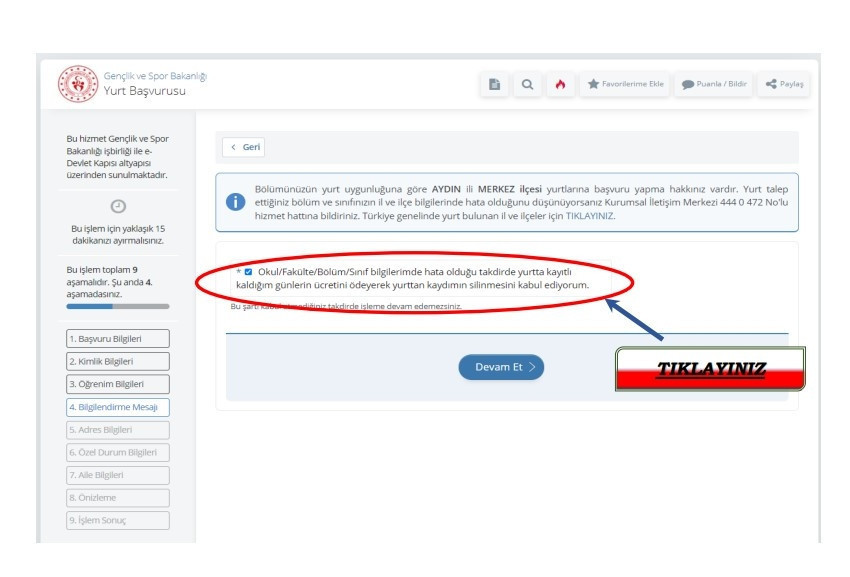This screenshot has width=850, height=577.
Task: Click the red flame popular icon
Action: pyautogui.click(x=561, y=84)
